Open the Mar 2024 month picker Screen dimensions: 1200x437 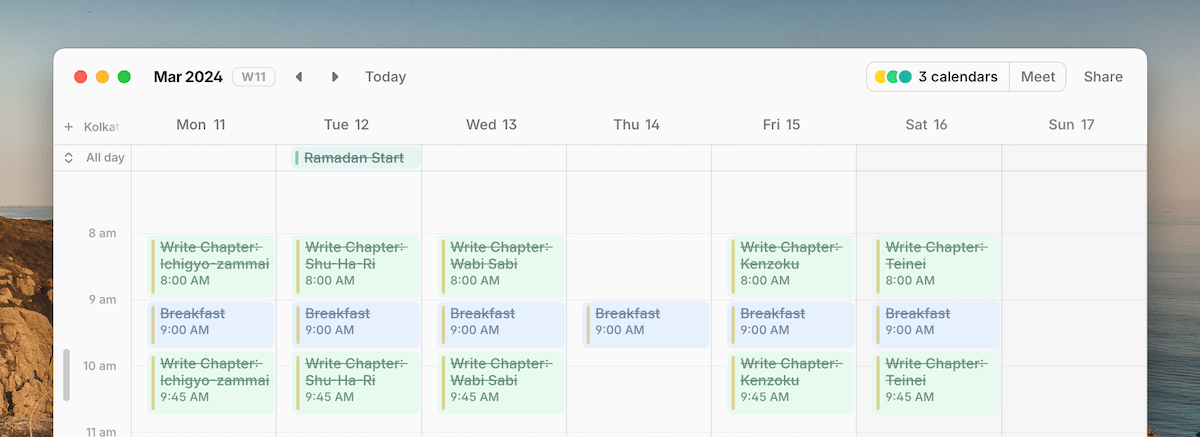click(188, 77)
